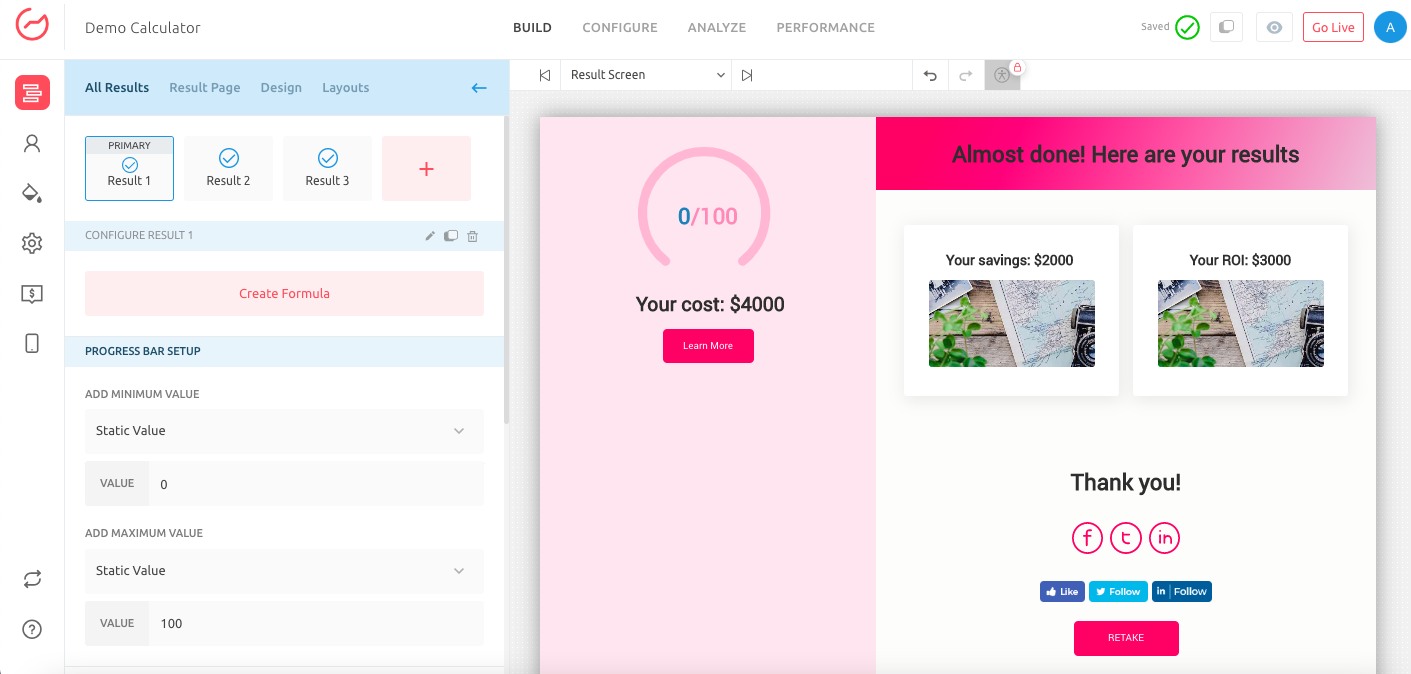Click the redo arrow

pos(965,75)
